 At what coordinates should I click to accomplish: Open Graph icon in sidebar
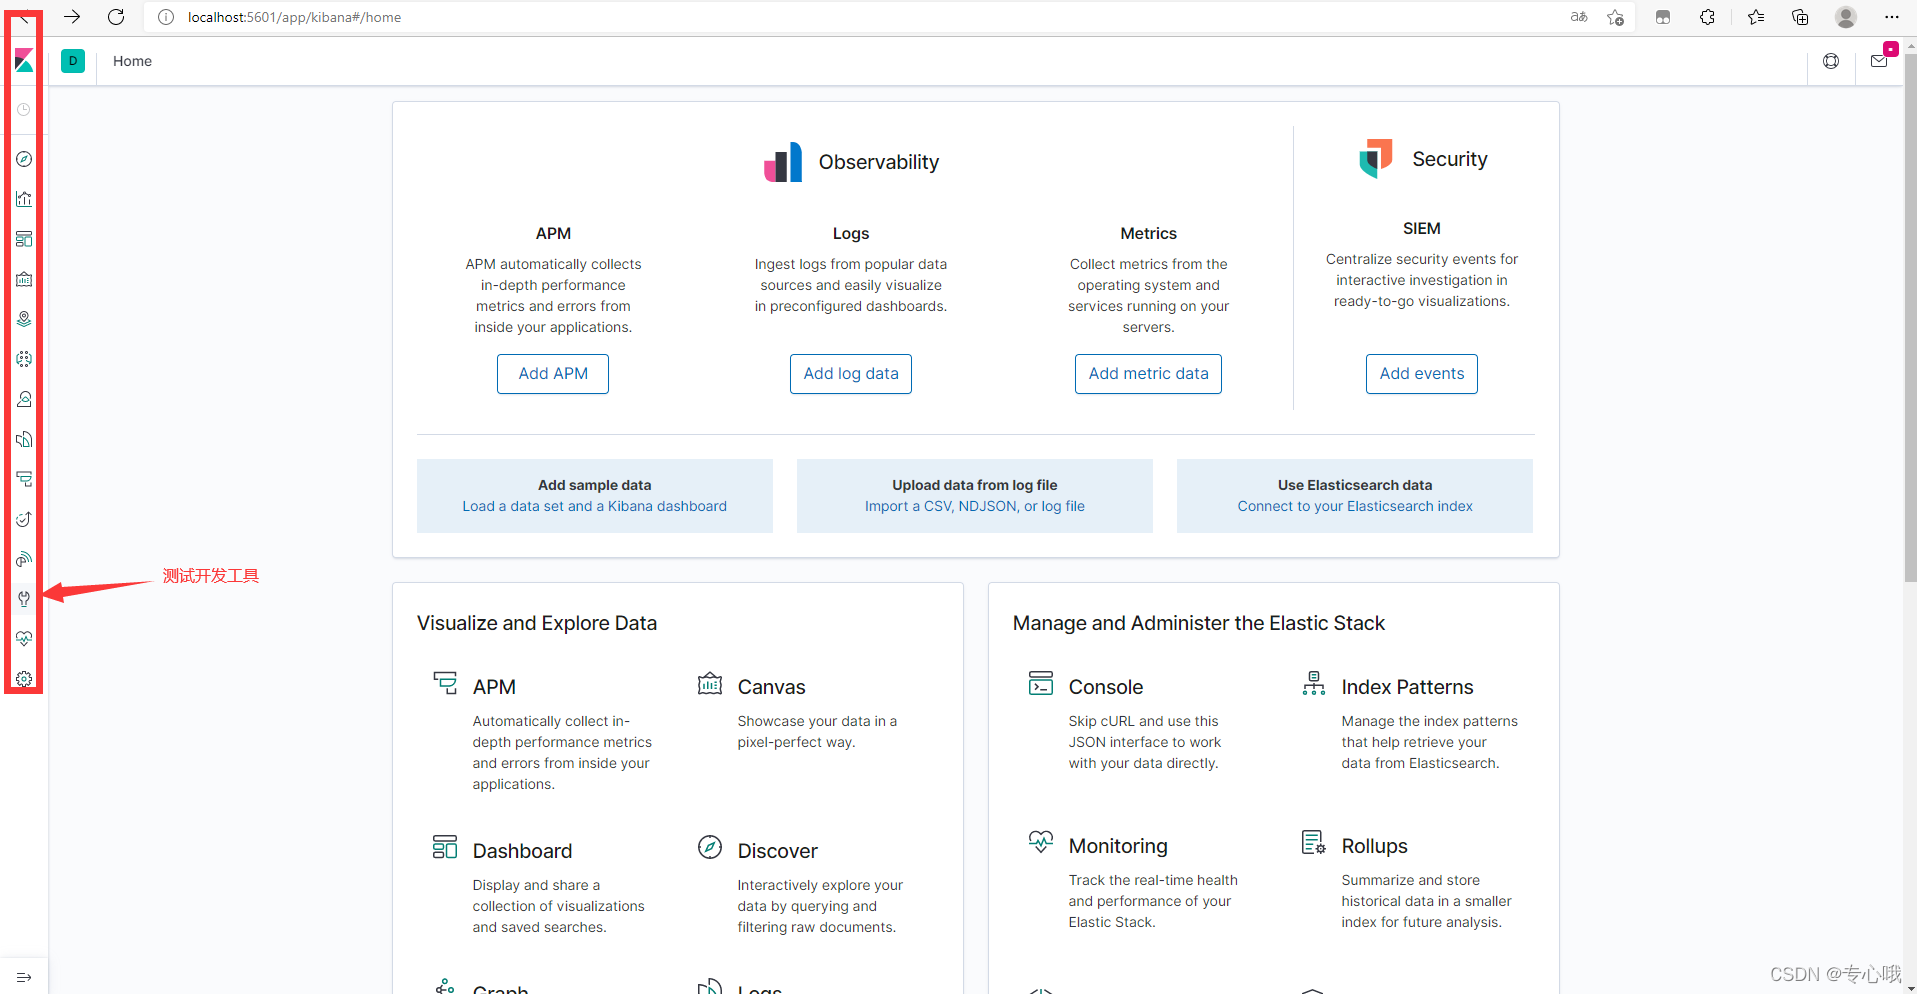click(x=24, y=399)
